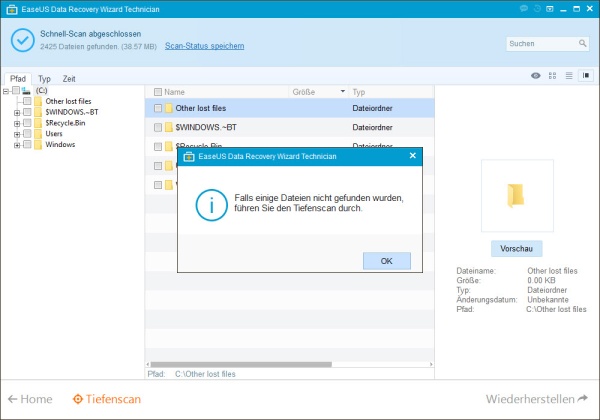The width and height of the screenshot is (600, 420).
Task: Switch to the Pfad tab
Action: [x=18, y=79]
